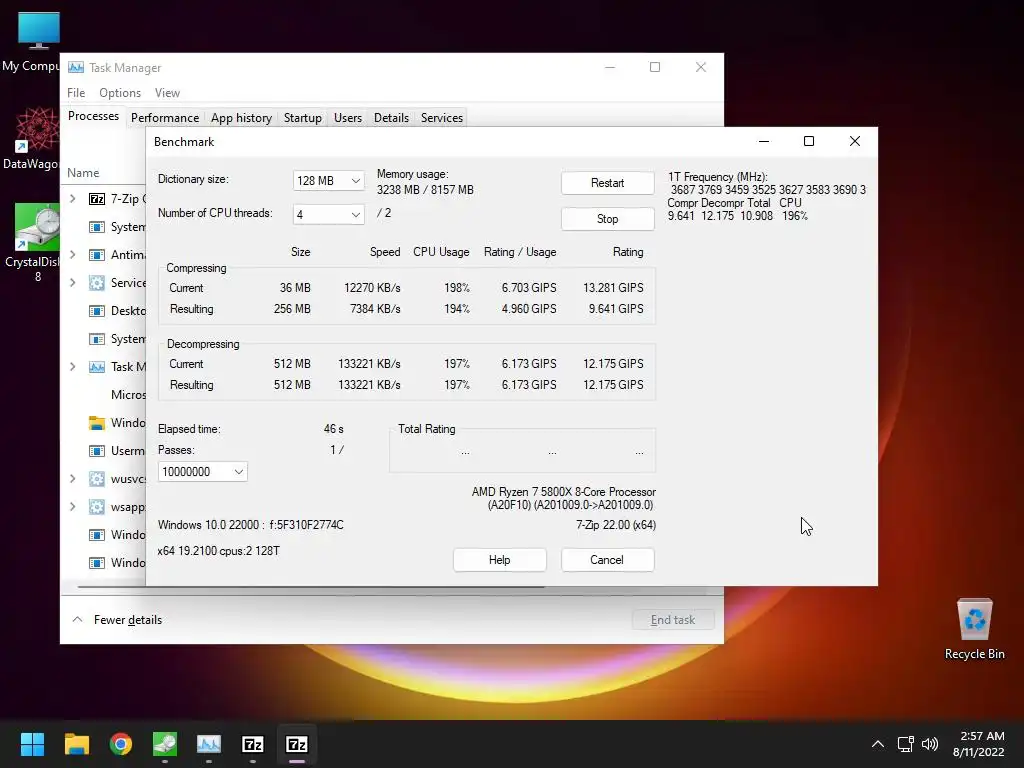Show hidden system tray icons

click(x=878, y=744)
